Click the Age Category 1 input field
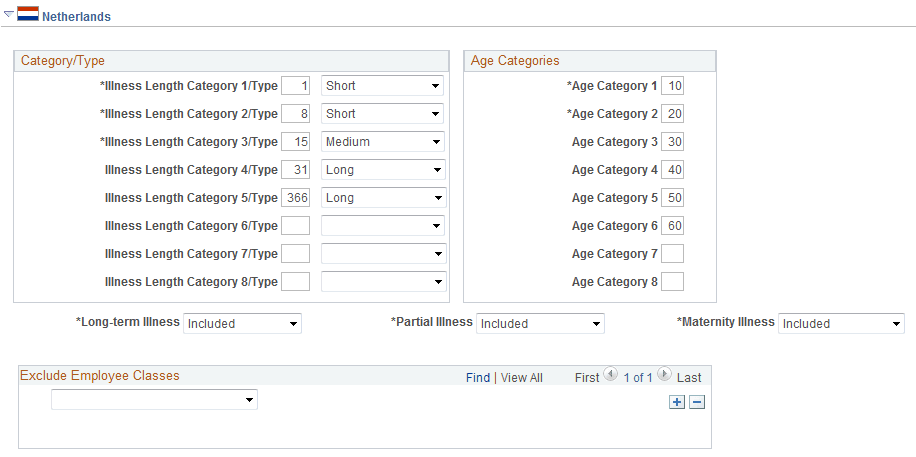Viewport: 916px width, 457px height. click(673, 86)
